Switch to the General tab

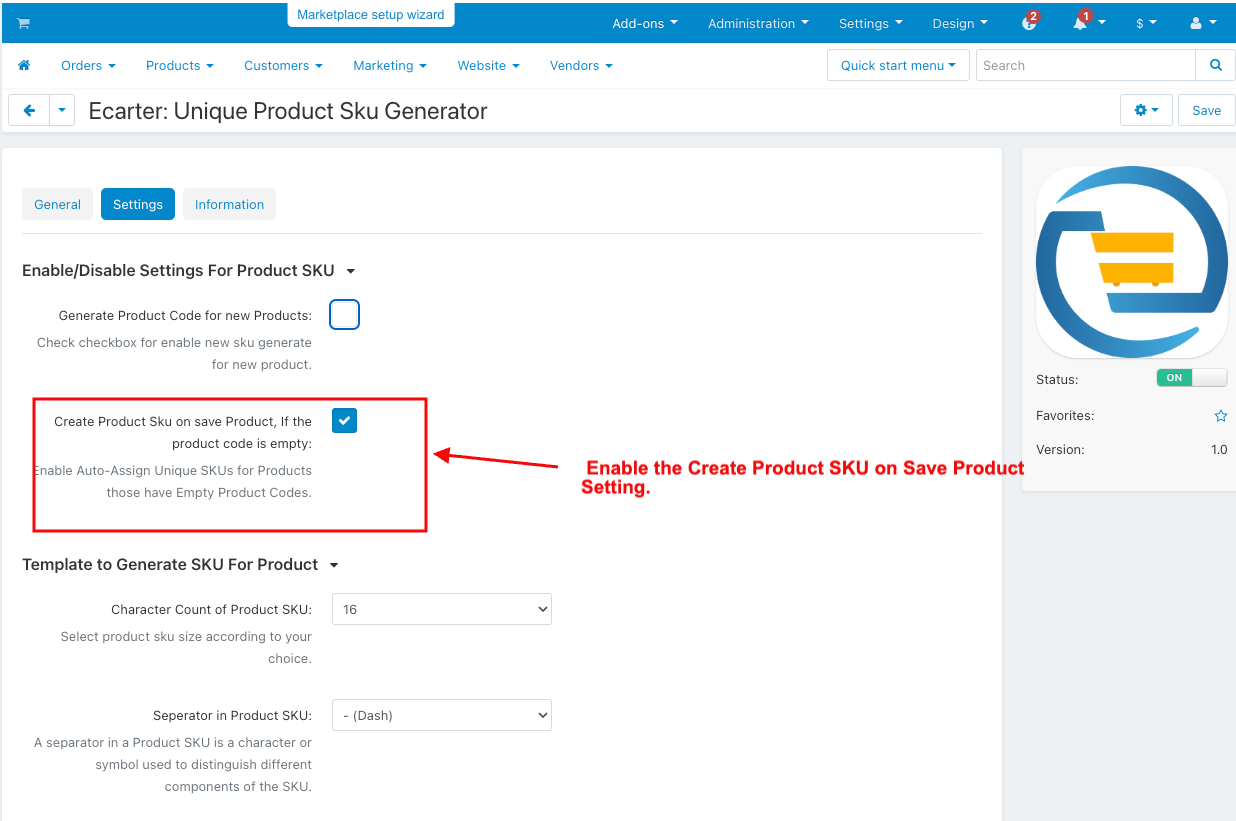click(57, 204)
